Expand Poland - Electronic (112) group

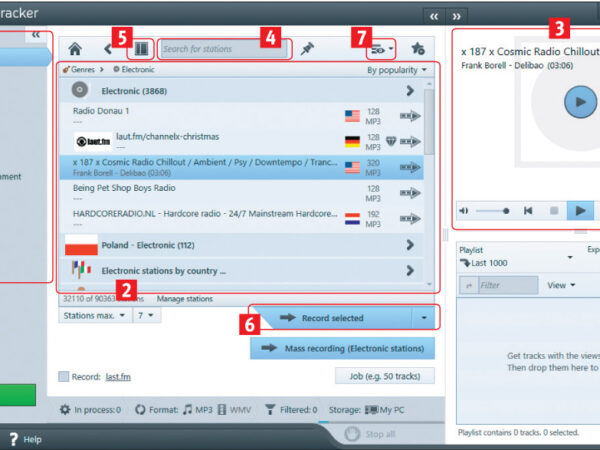pos(409,245)
